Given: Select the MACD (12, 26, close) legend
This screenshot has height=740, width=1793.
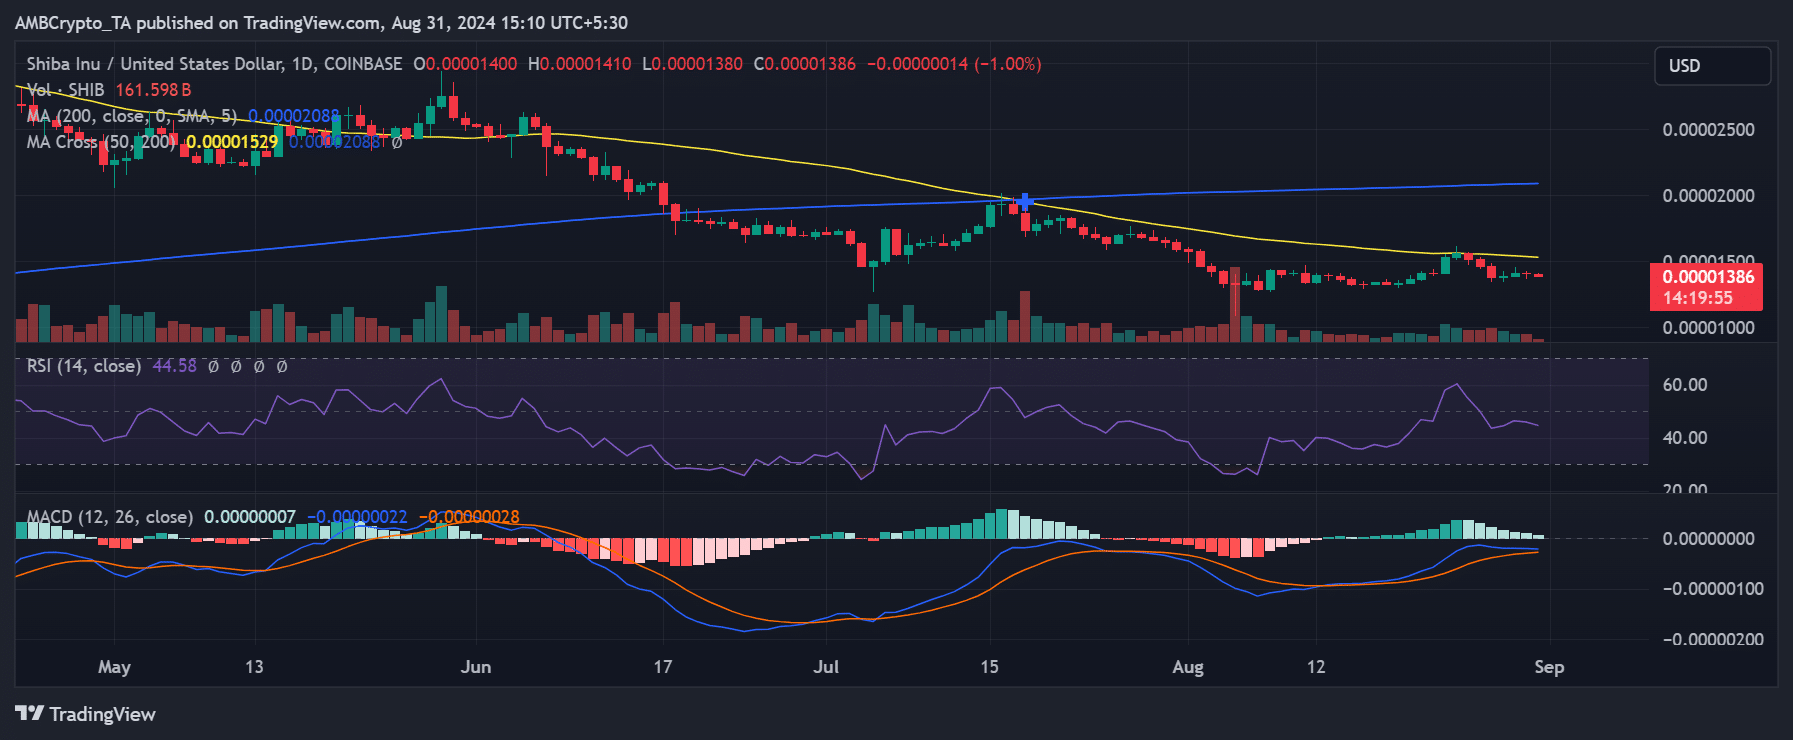Looking at the screenshot, I should point(110,517).
